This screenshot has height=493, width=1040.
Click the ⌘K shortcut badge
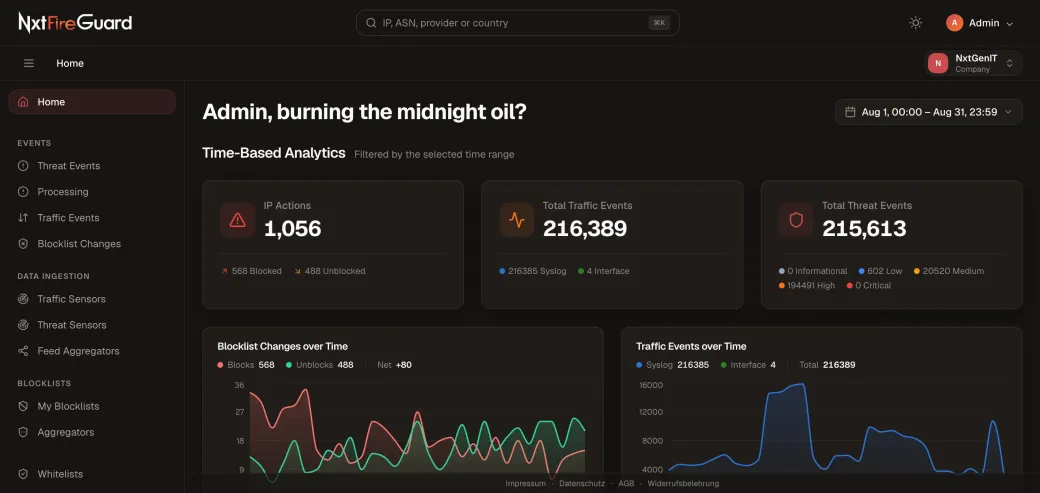659,23
